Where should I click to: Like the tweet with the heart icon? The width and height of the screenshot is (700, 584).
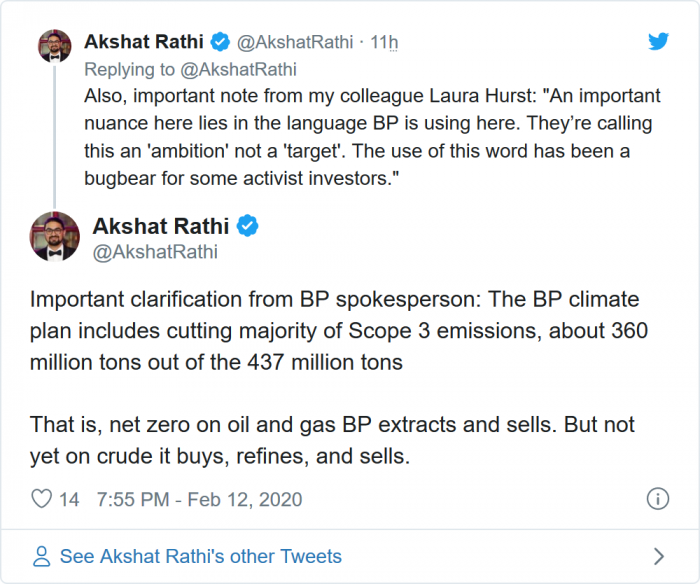[x=42, y=498]
